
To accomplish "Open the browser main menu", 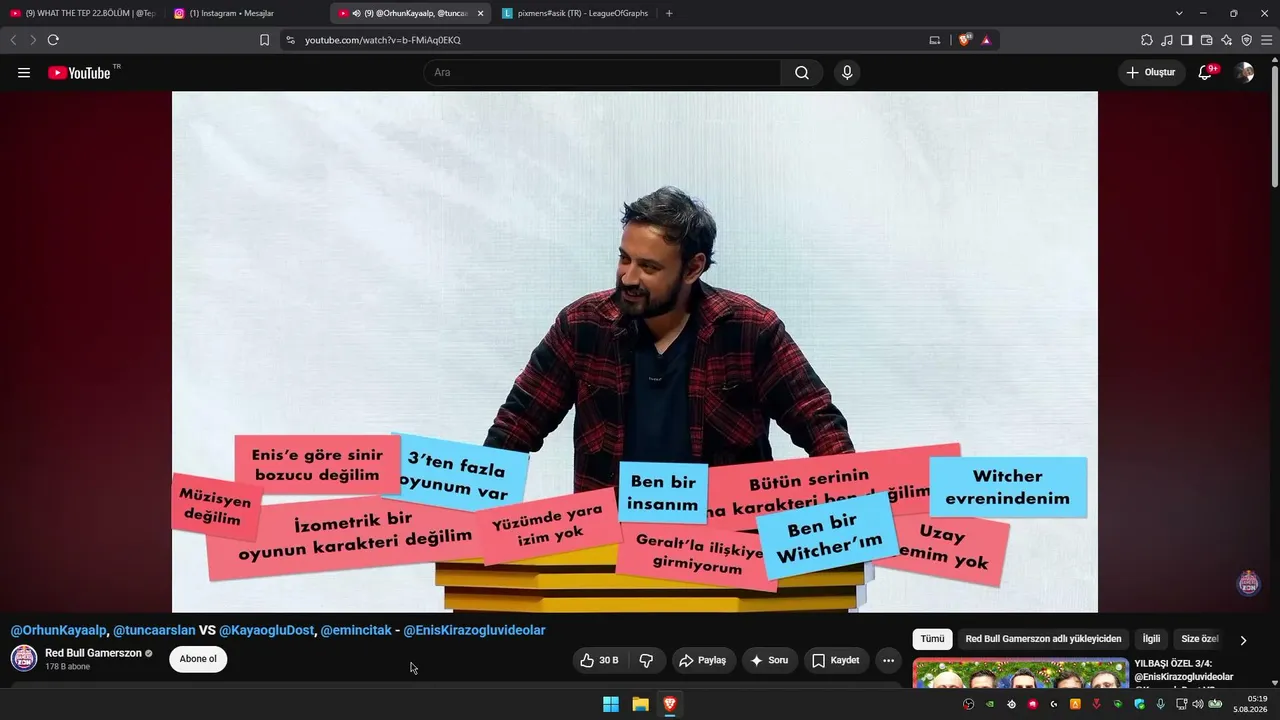I will [x=1266, y=40].
